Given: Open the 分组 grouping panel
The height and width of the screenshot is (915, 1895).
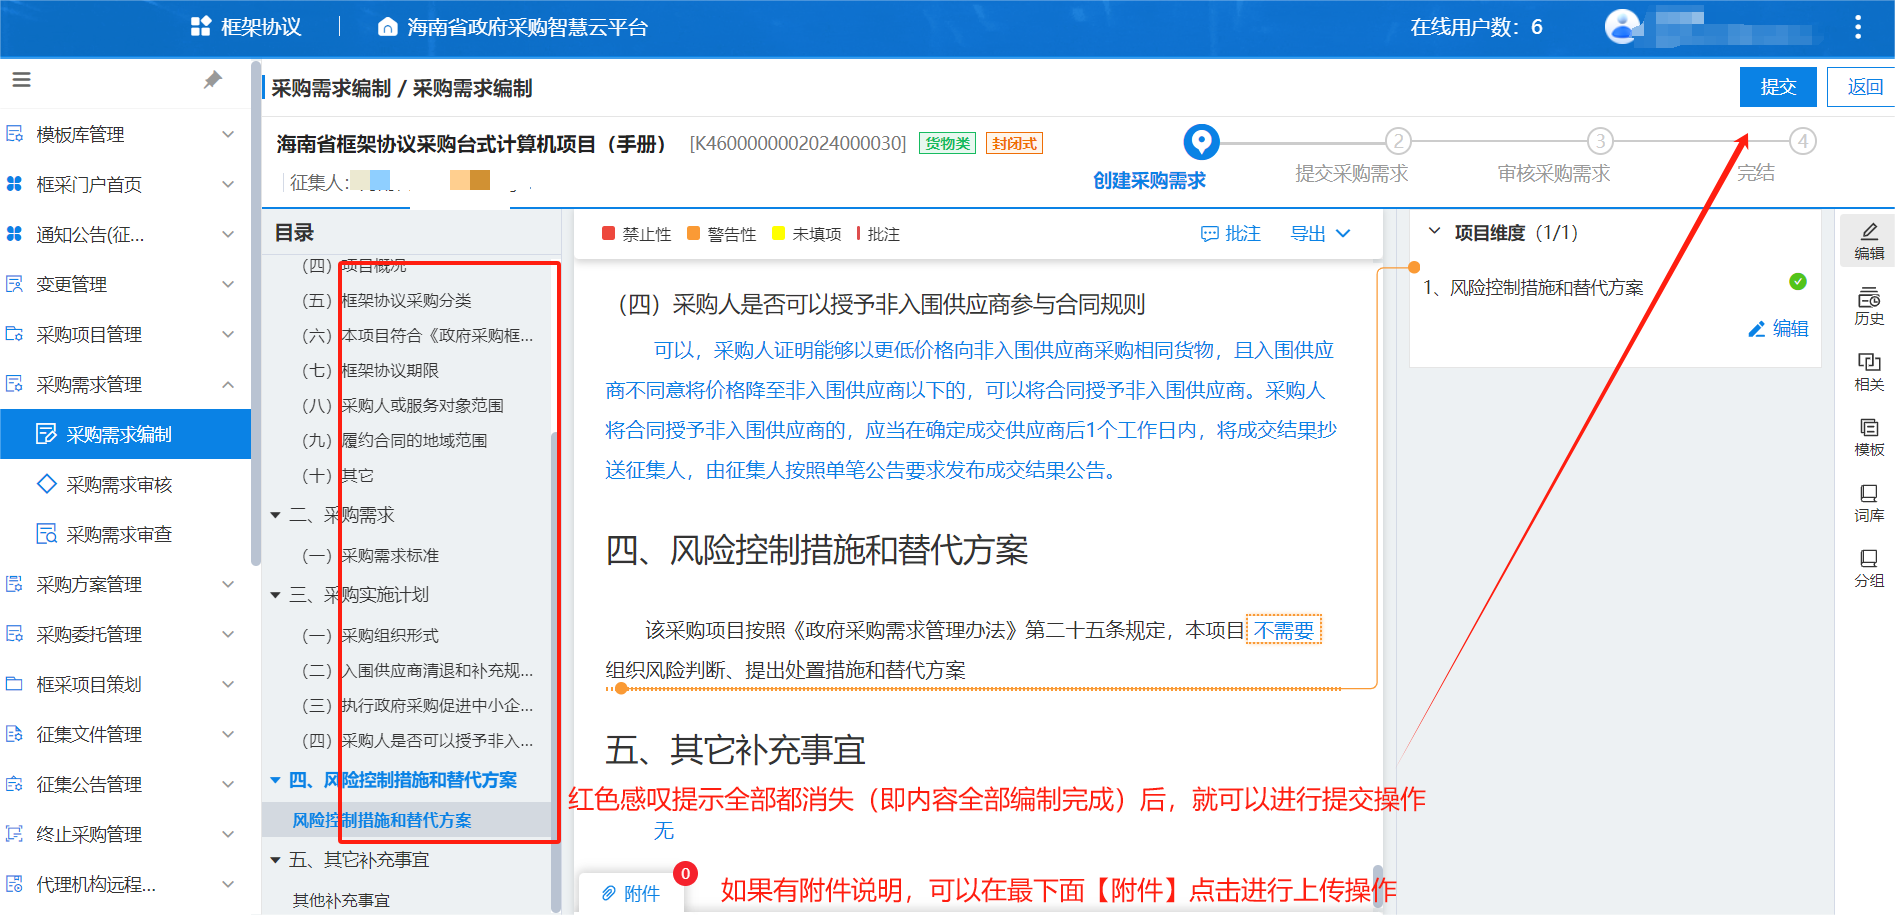Looking at the screenshot, I should [1868, 568].
